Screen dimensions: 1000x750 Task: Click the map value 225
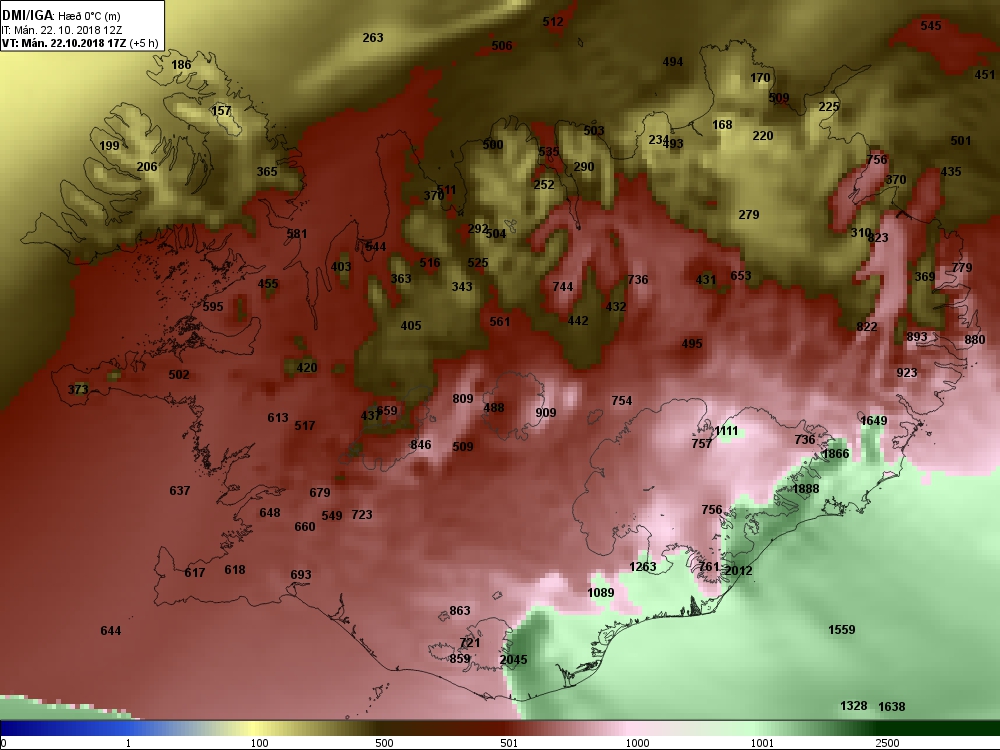[828, 107]
